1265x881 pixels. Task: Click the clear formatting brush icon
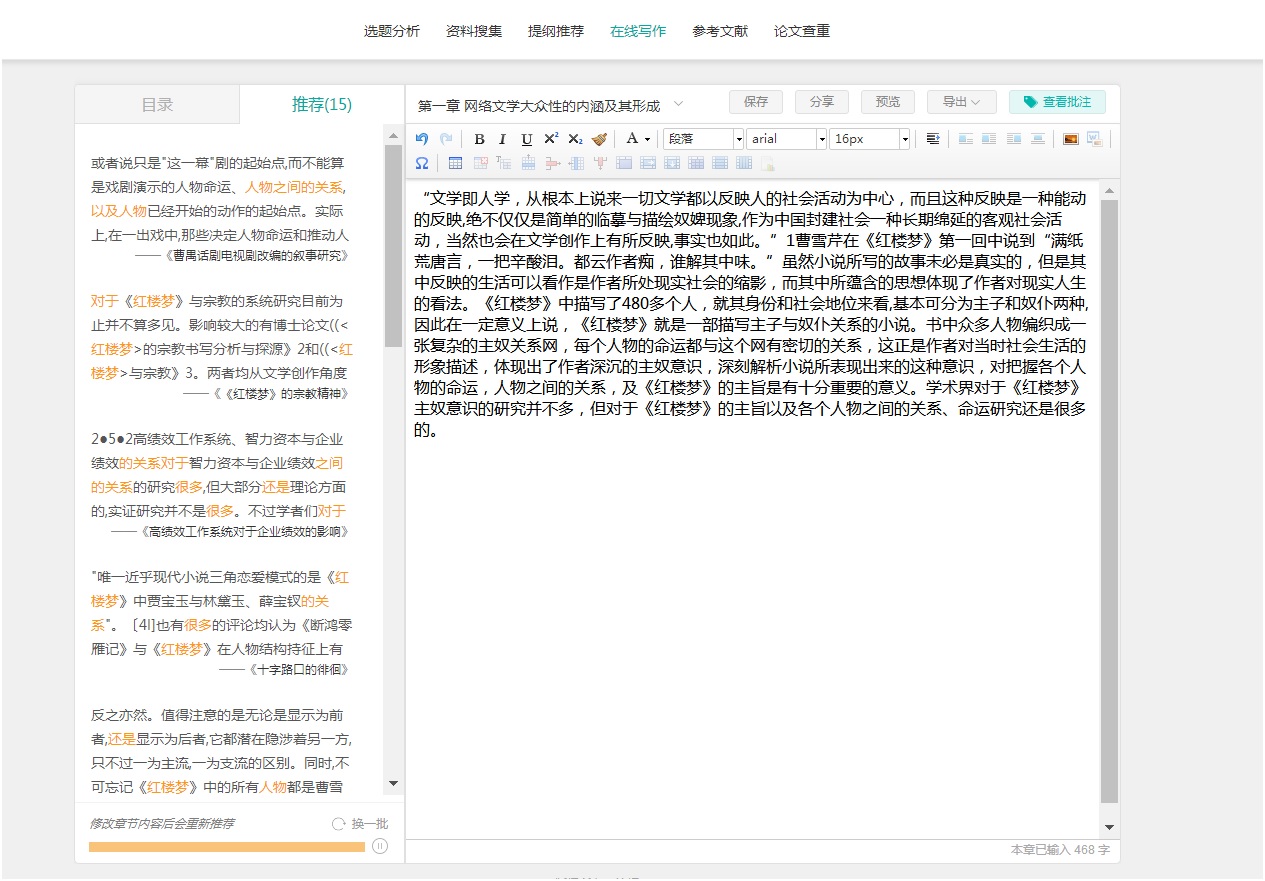coord(599,139)
